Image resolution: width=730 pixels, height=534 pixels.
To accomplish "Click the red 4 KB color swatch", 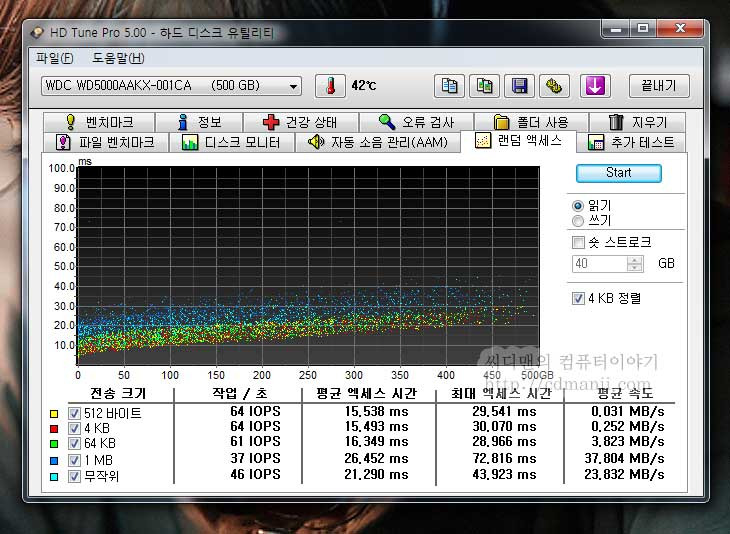I will 54,429.
